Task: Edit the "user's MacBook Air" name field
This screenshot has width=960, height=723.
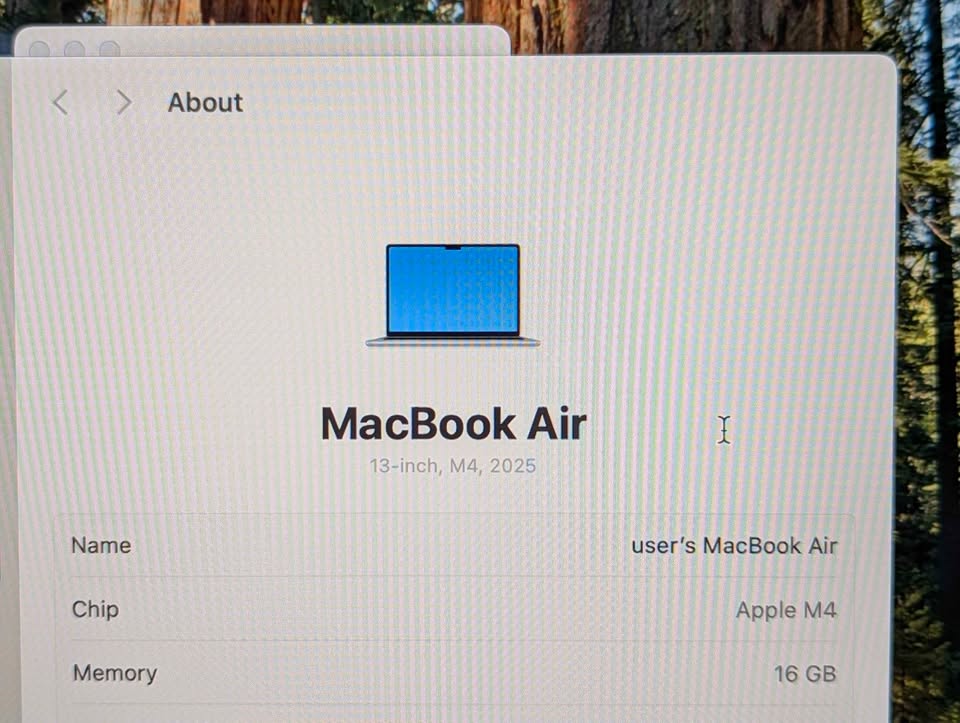Action: click(x=734, y=545)
